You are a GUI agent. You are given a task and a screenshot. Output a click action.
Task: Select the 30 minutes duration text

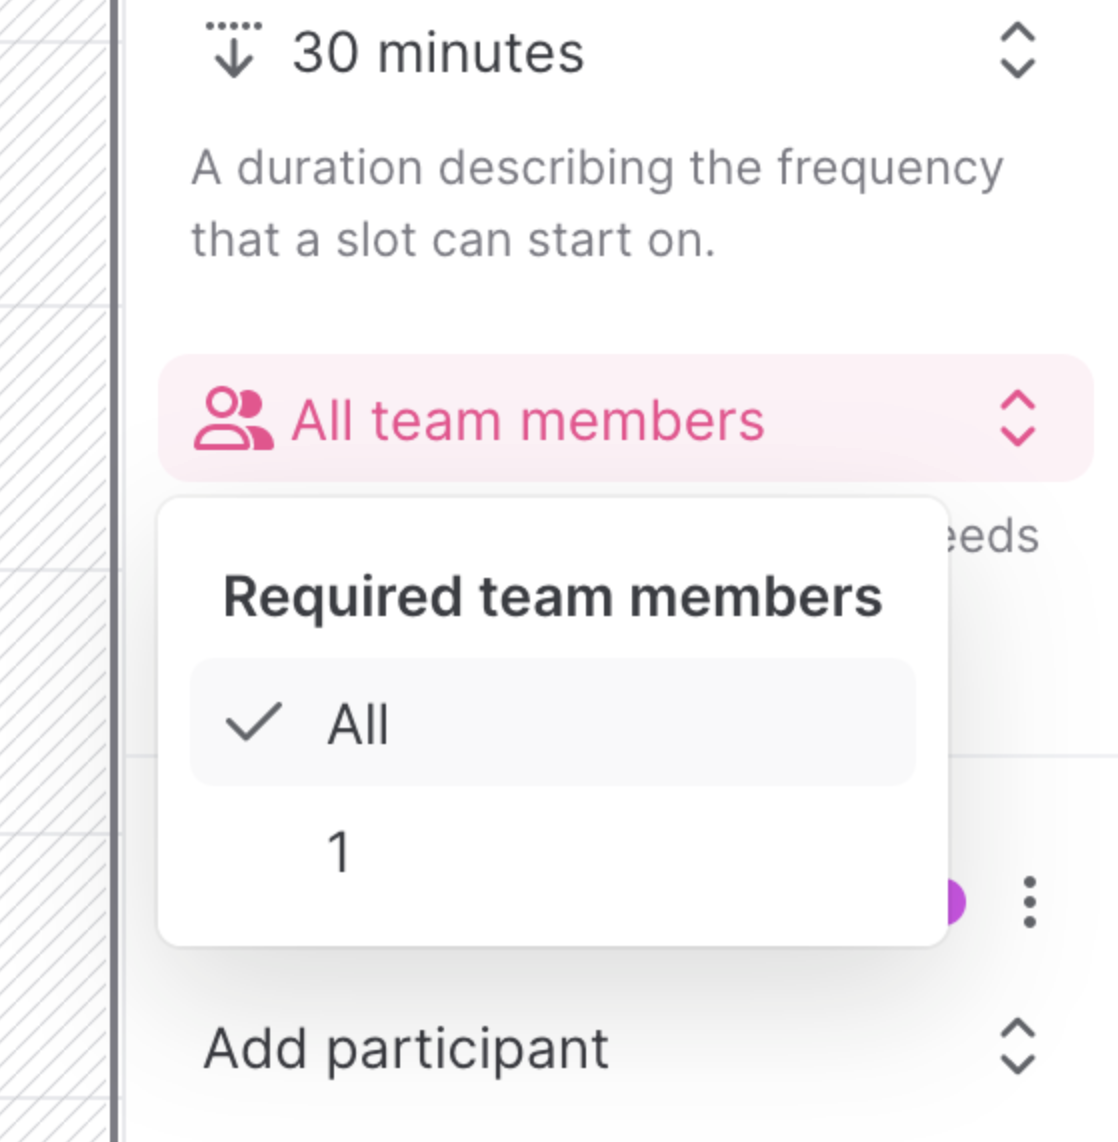(x=438, y=52)
